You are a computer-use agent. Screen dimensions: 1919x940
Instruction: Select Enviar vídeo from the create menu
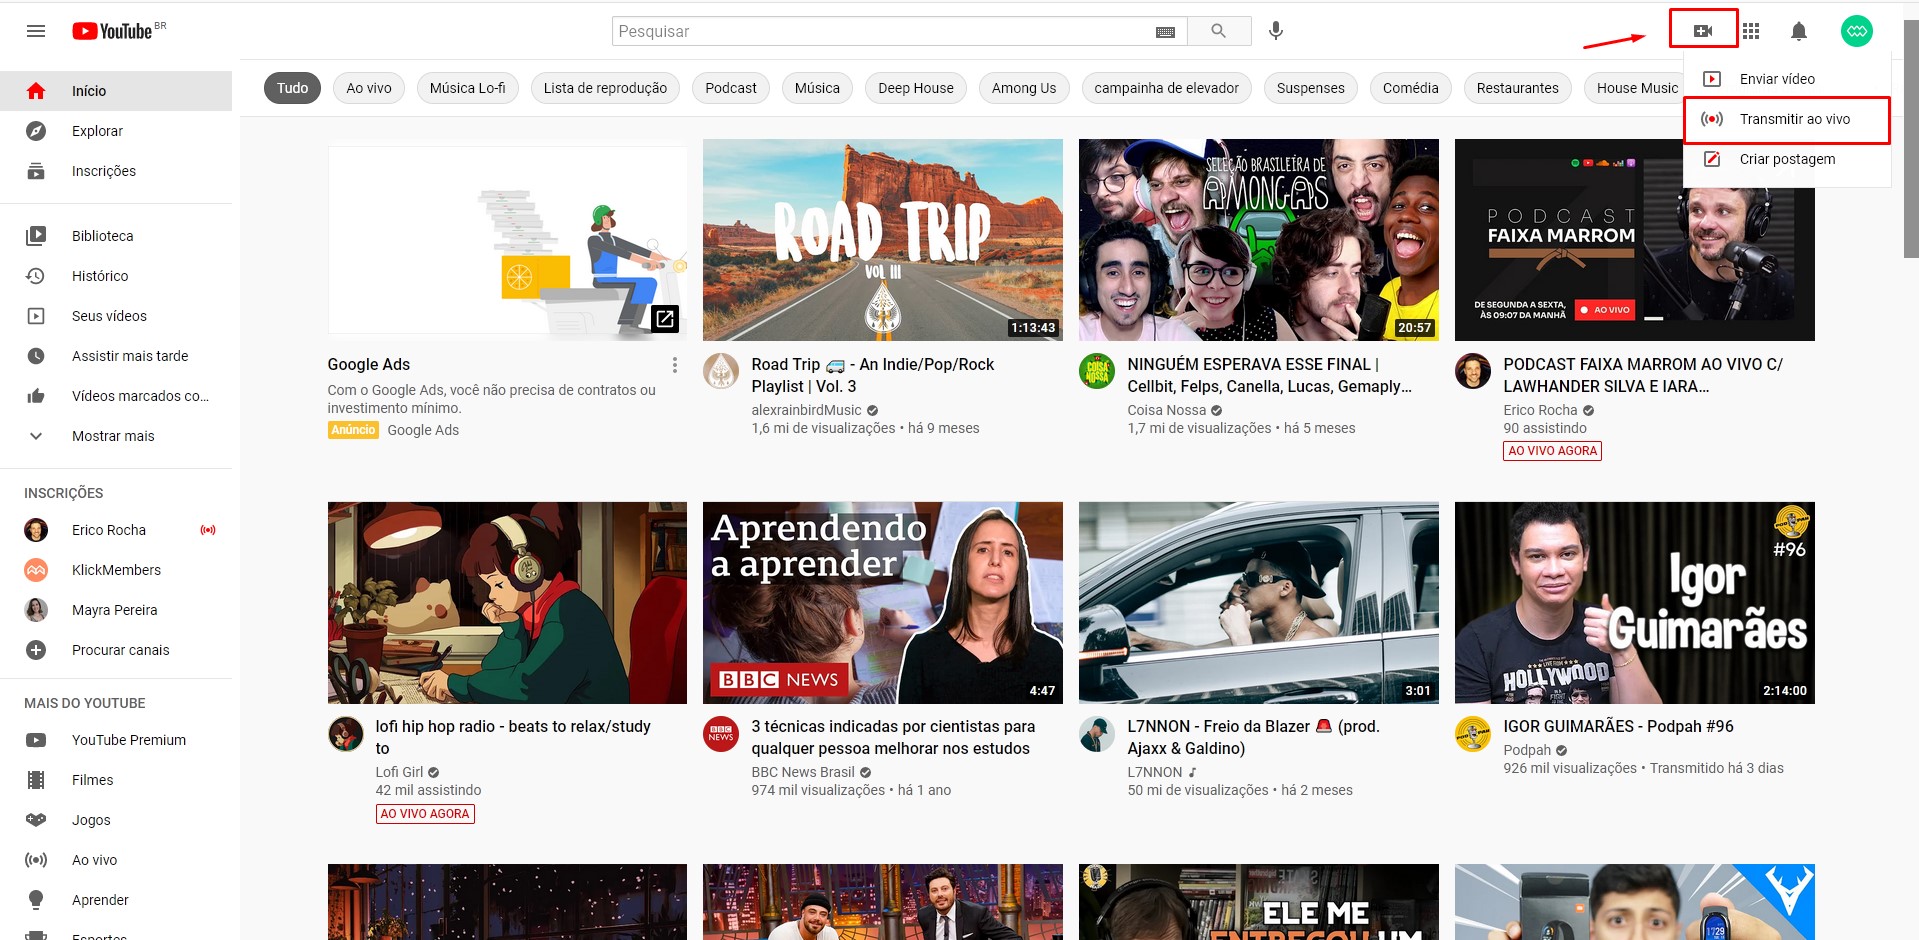pyautogui.click(x=1787, y=79)
